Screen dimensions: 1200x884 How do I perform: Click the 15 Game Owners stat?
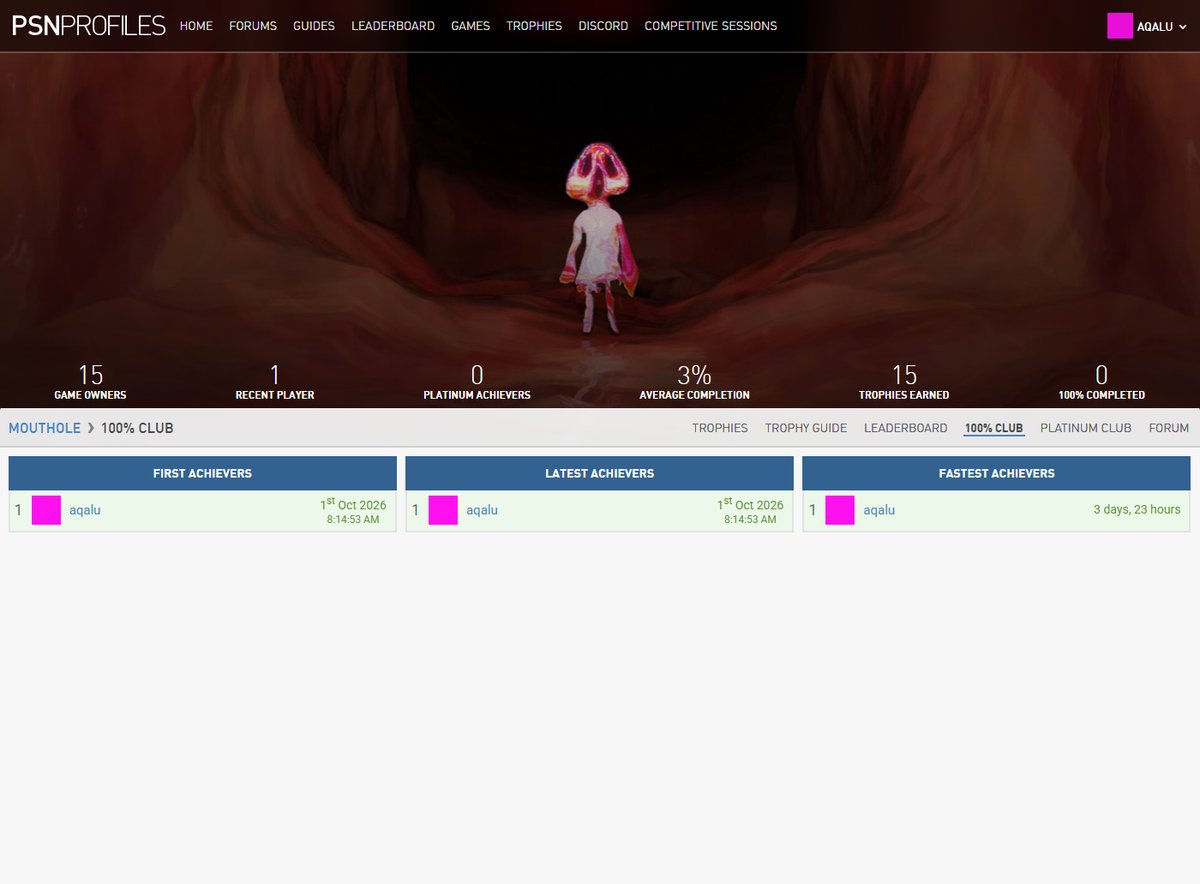pos(90,382)
